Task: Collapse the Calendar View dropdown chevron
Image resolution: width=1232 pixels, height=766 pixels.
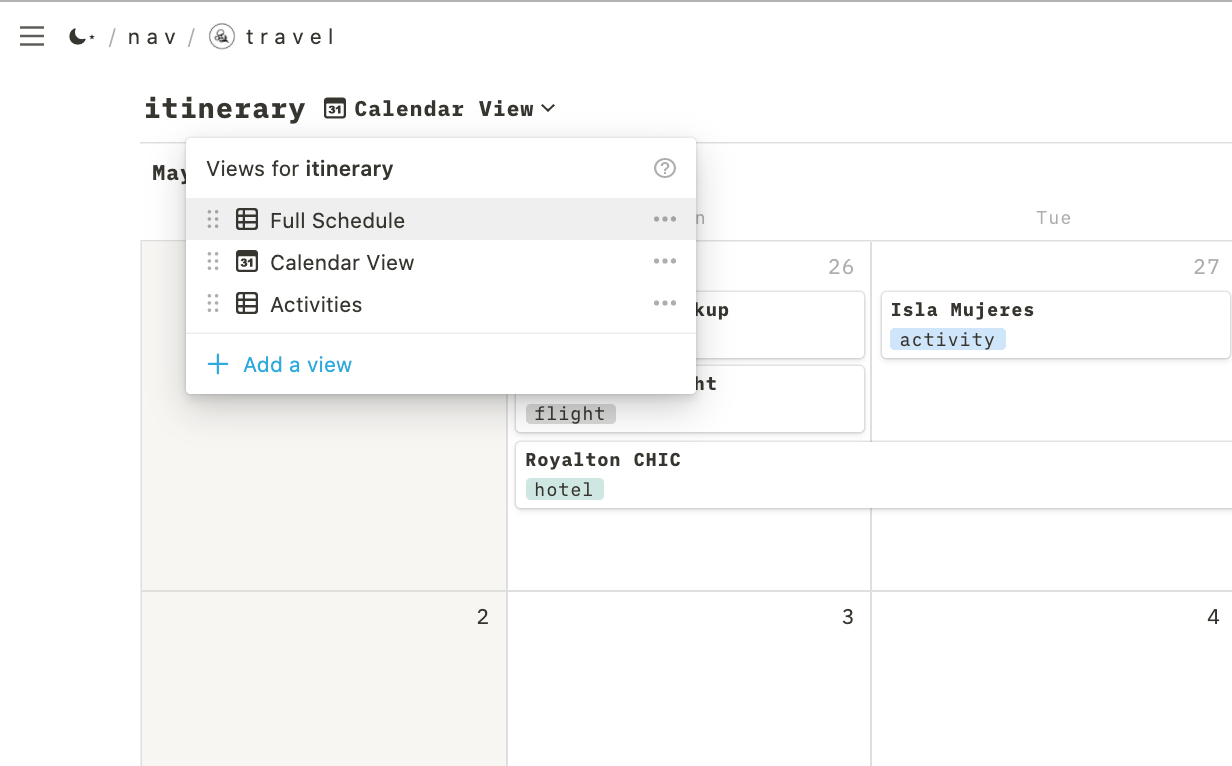Action: (548, 109)
